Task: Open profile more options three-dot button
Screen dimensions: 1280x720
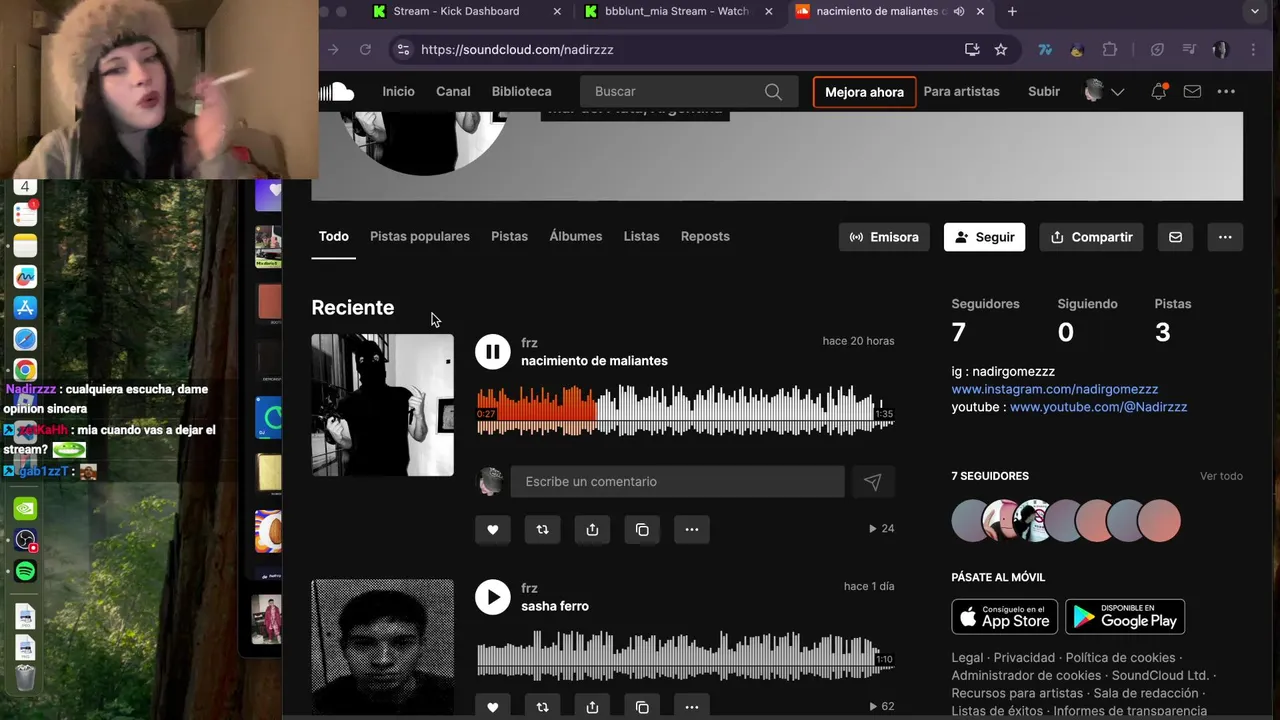Action: coord(1225,237)
